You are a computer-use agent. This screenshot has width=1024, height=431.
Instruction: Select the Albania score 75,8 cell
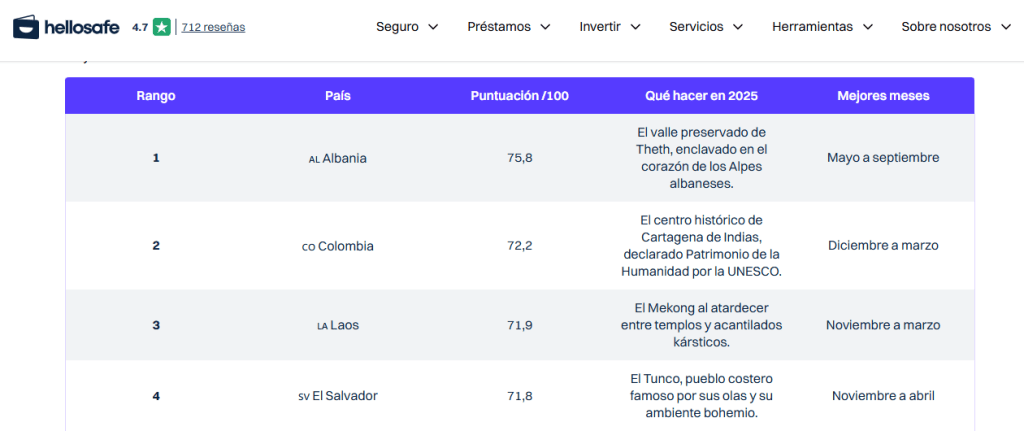[x=519, y=158]
